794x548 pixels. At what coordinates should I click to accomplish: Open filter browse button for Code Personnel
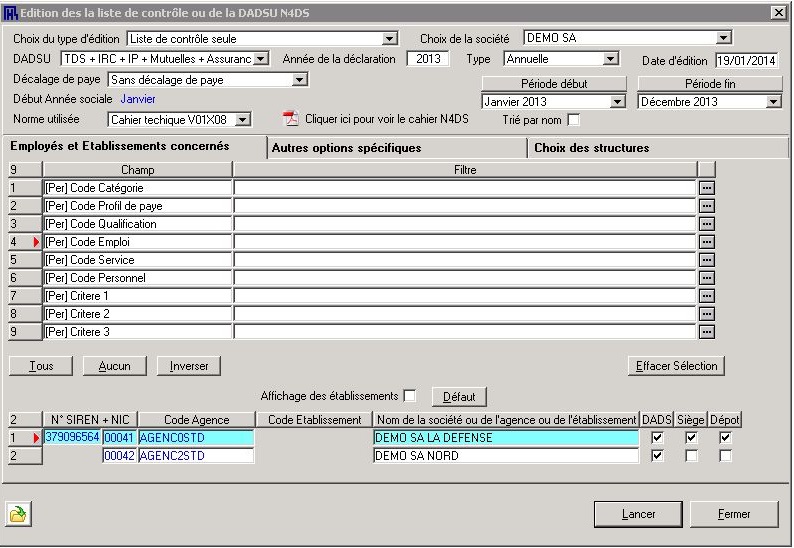(x=707, y=278)
